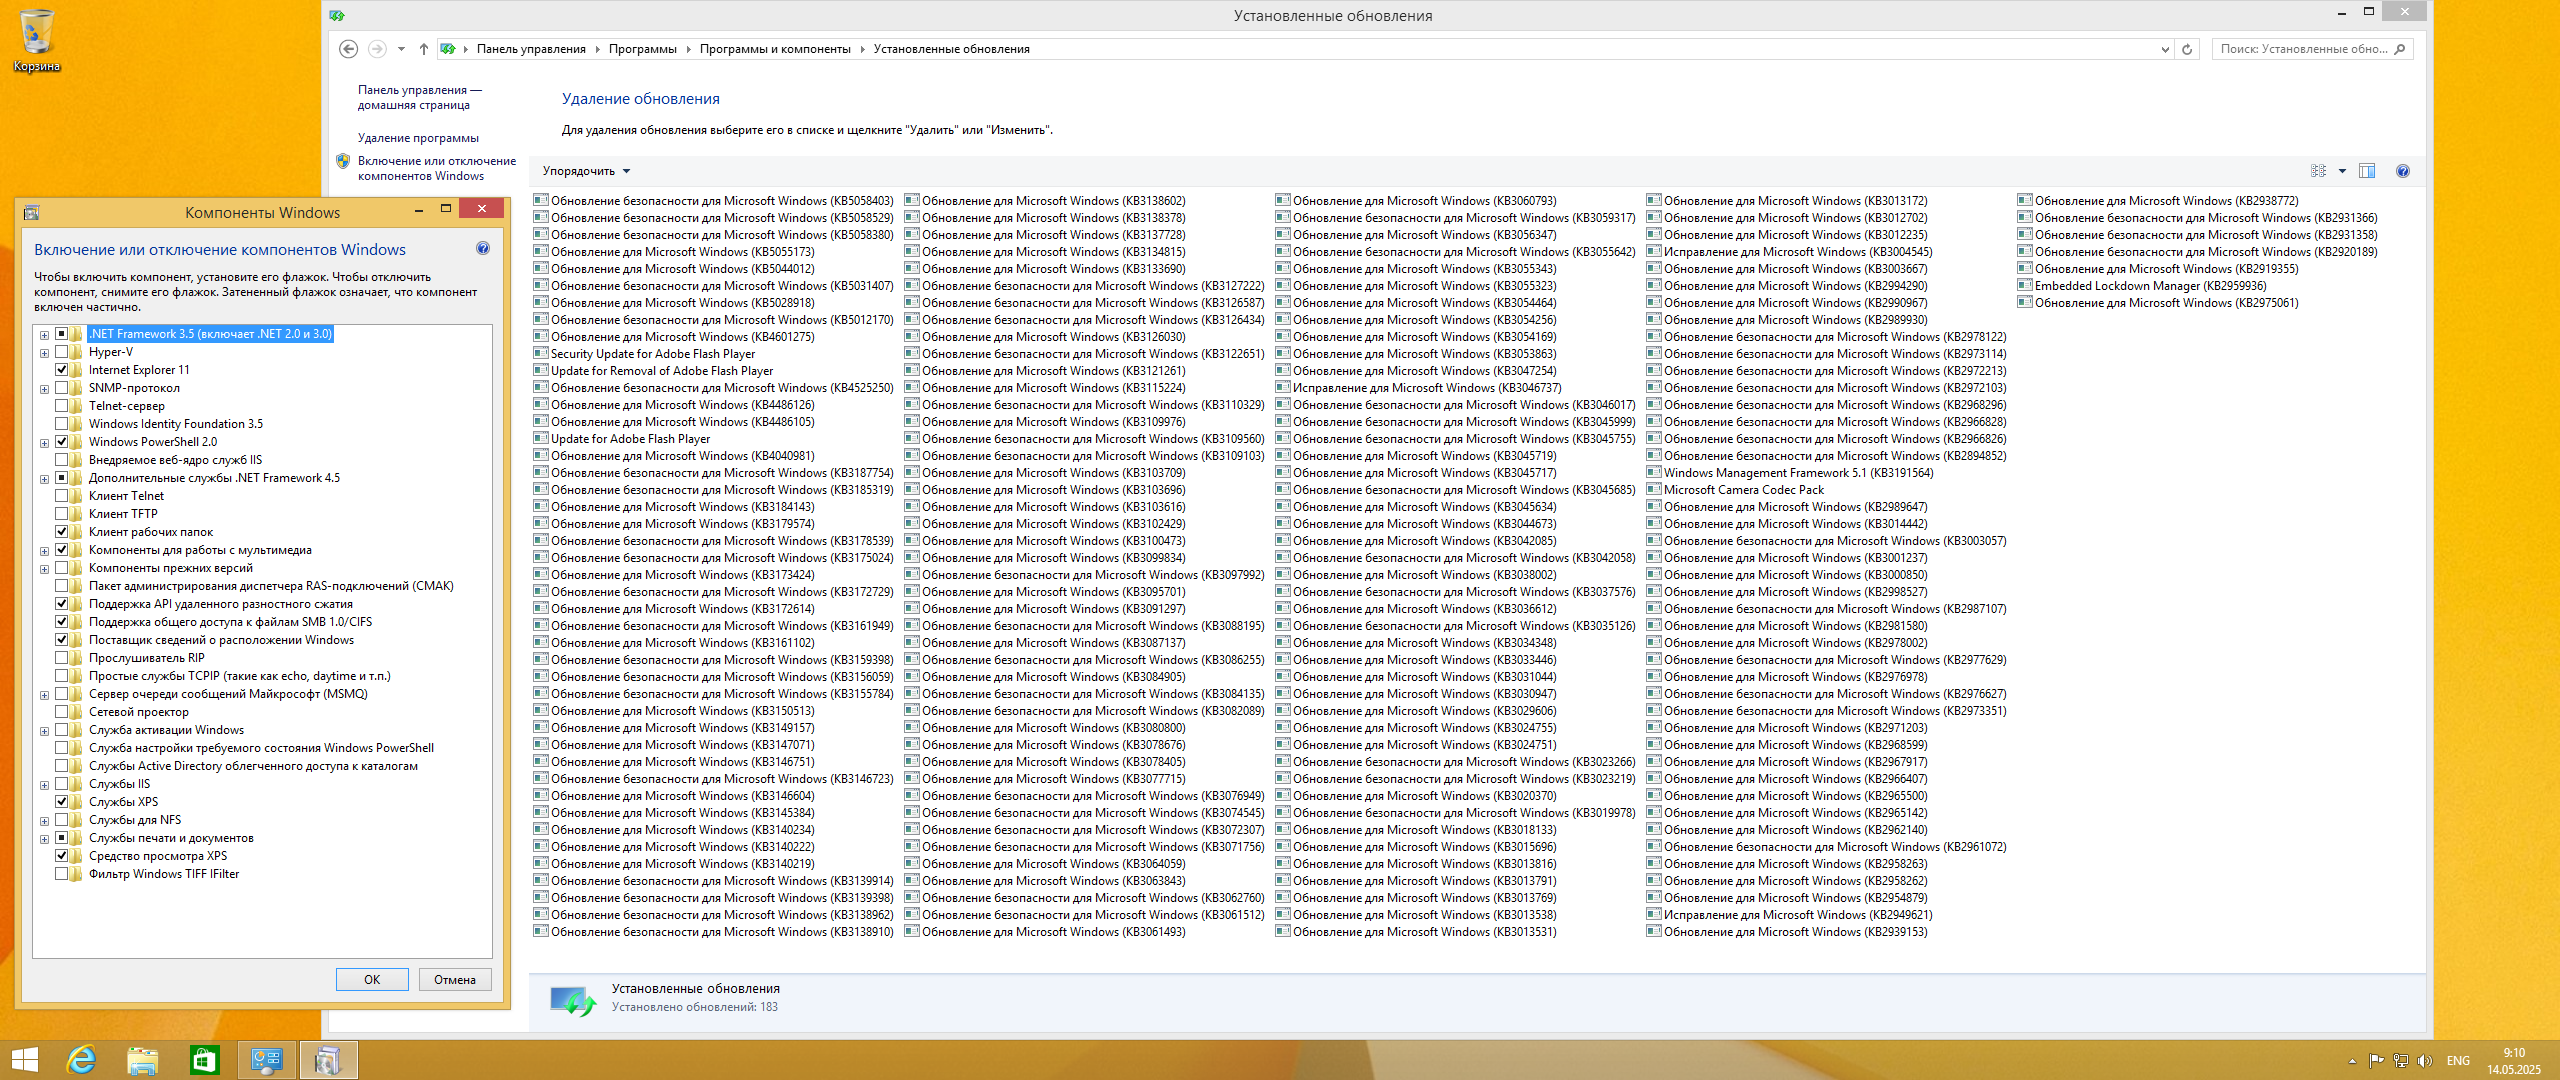The width and height of the screenshot is (2560, 1080).
Task: Uncheck Клиент рабочих папок
Action: tap(61, 532)
